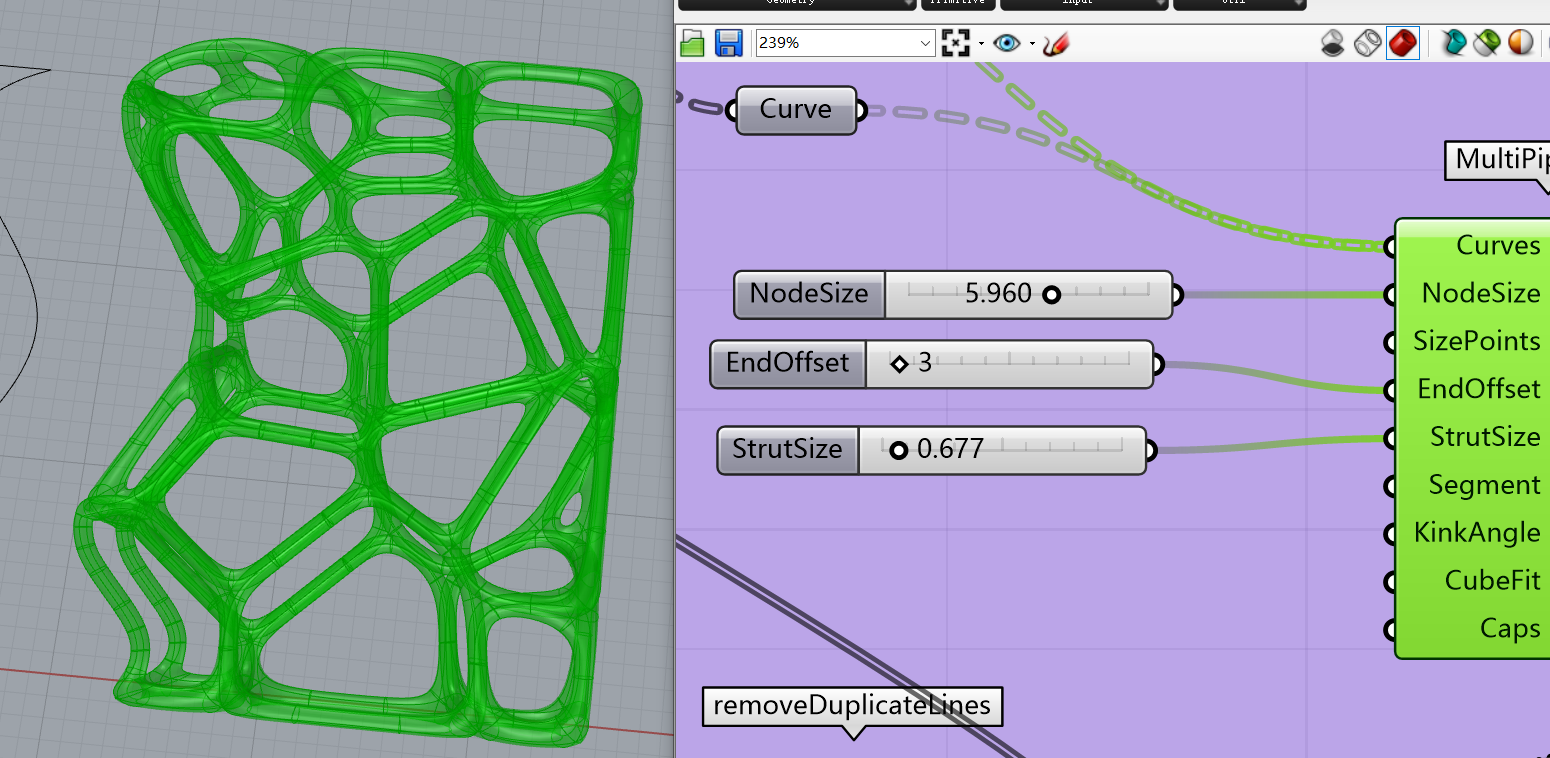Screen dimensions: 1550x758
Task: Click the StrutSize slider handle at 0.677
Action: click(898, 450)
